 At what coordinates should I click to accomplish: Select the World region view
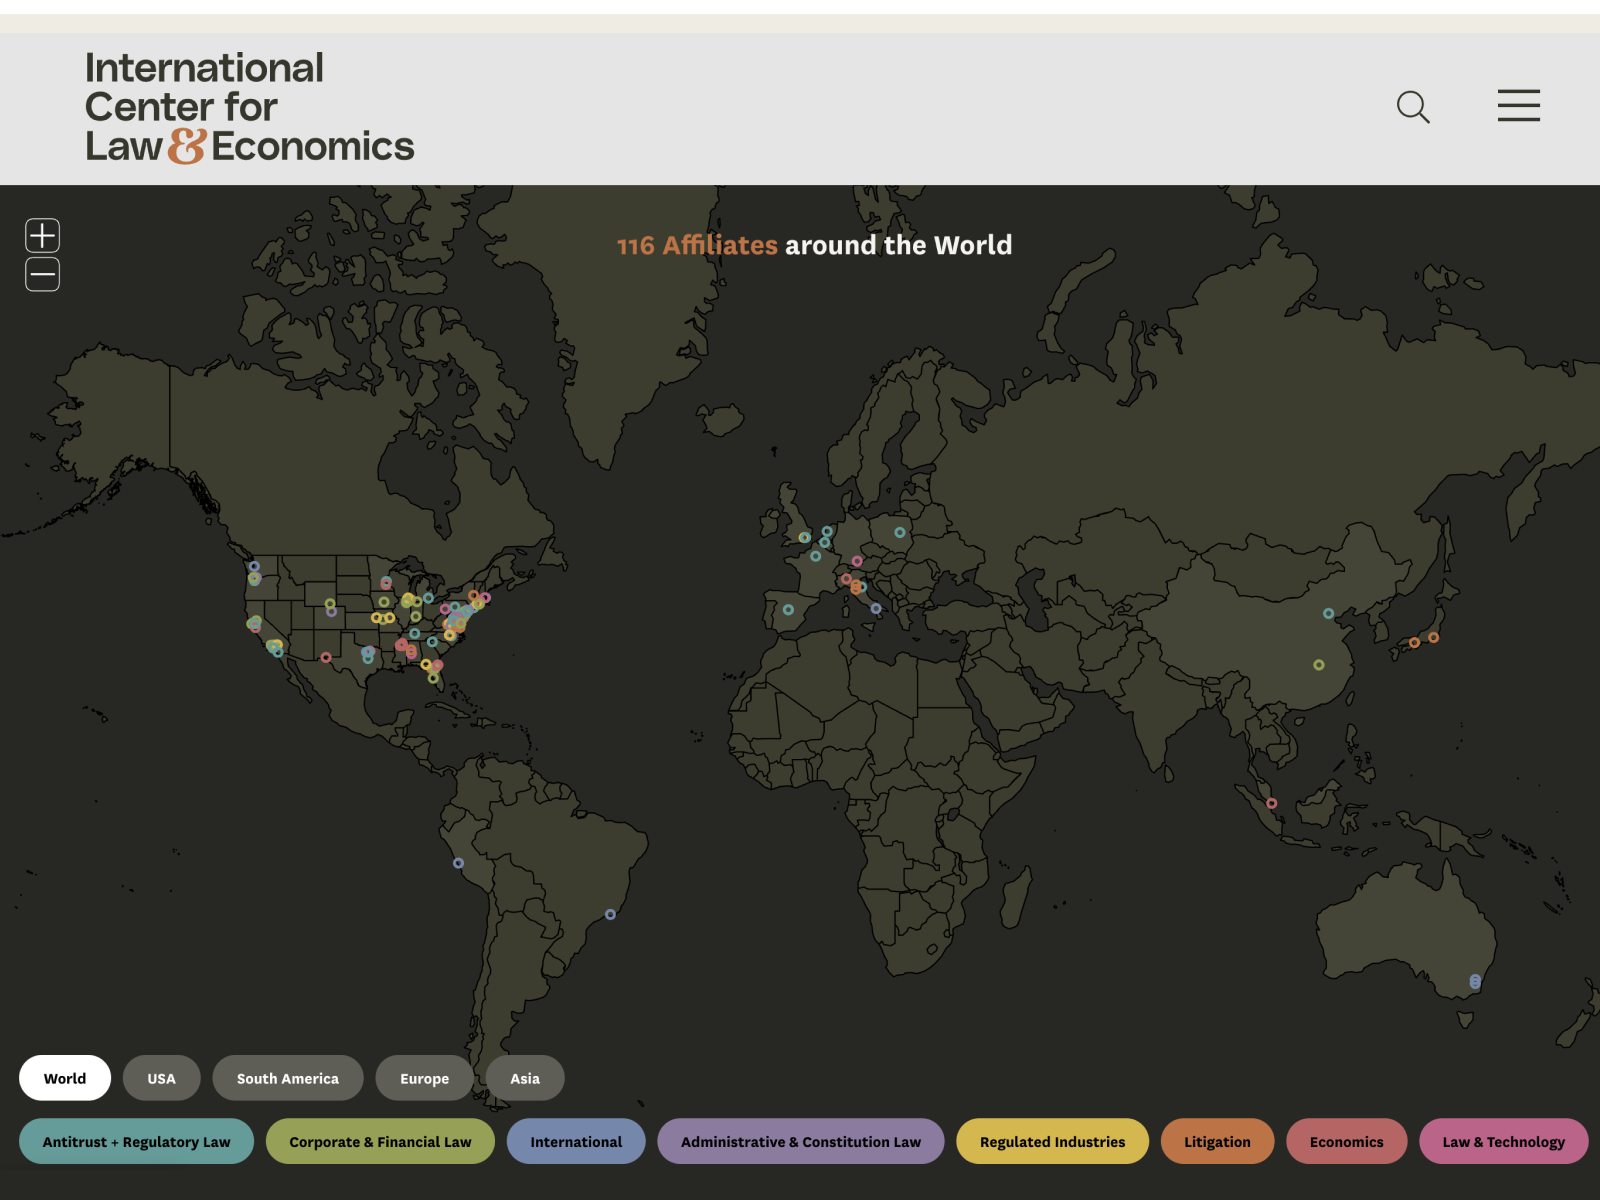pyautogui.click(x=65, y=1078)
